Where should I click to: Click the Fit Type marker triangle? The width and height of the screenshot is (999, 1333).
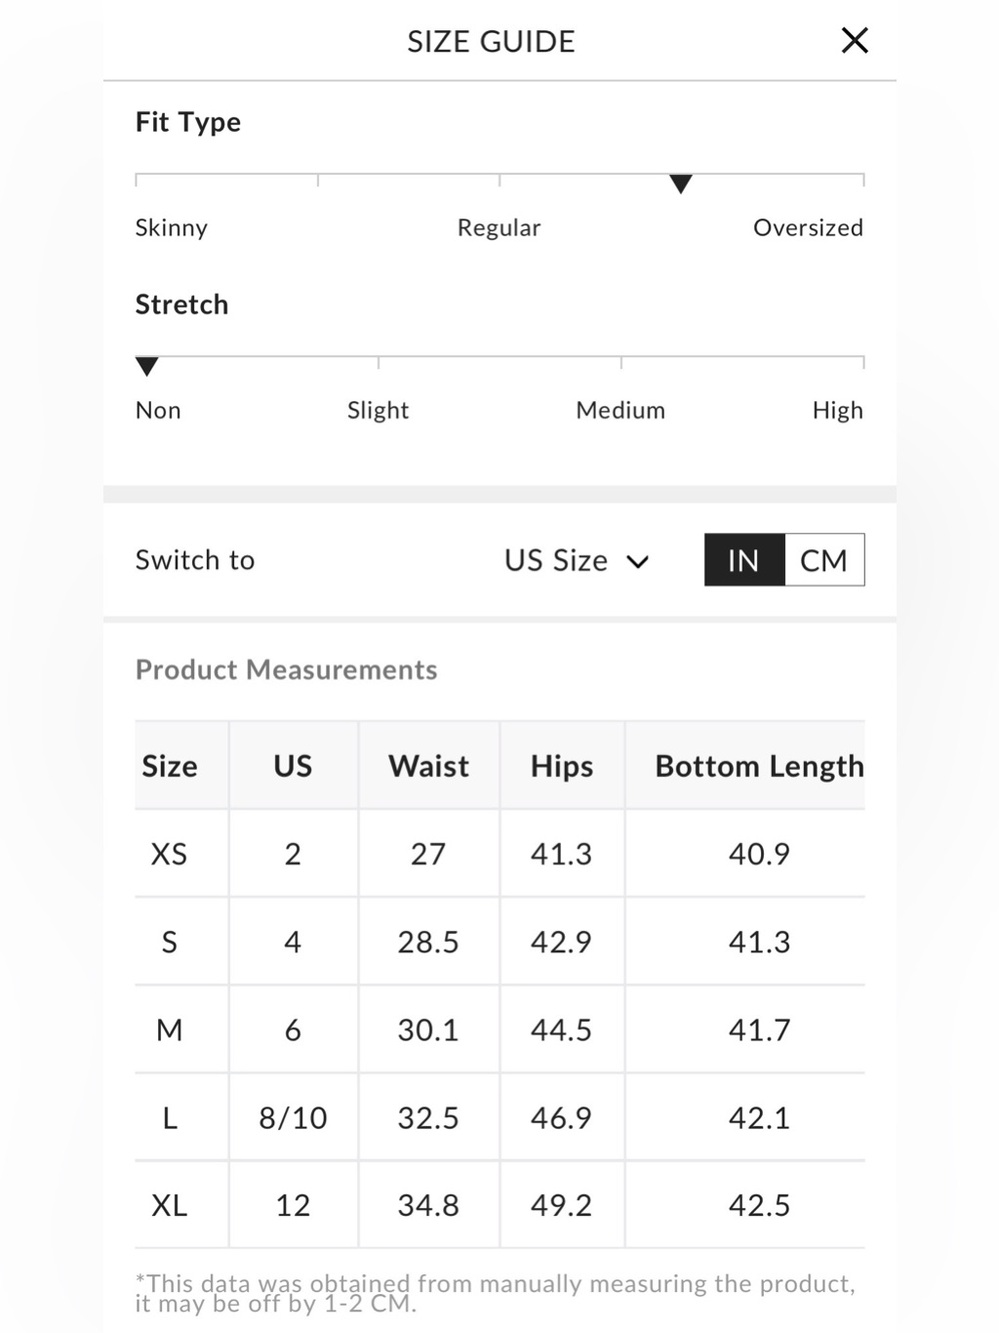(681, 184)
